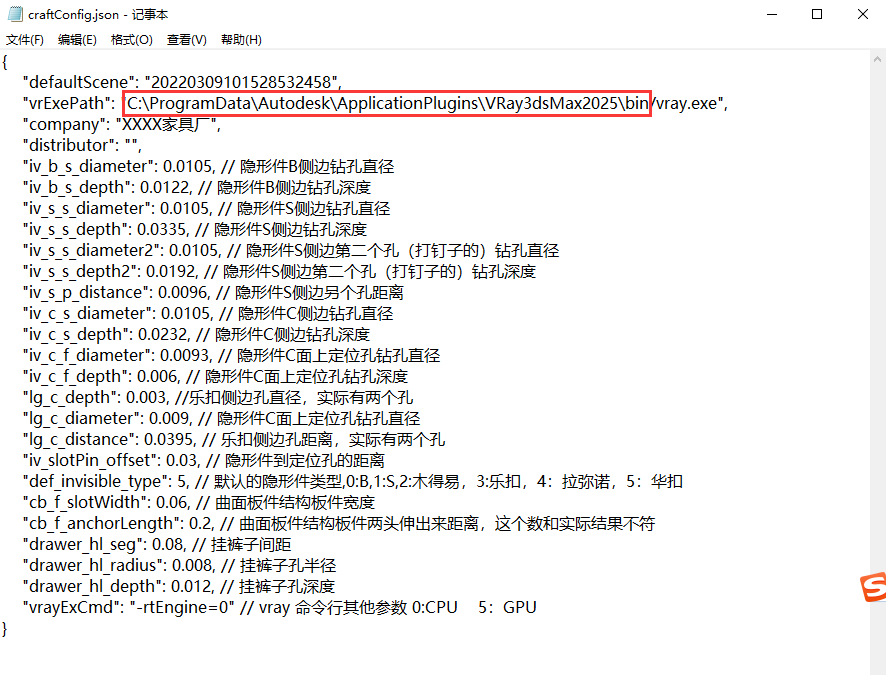Image resolution: width=886 pixels, height=675 pixels.
Task: Click the "iv_slotPin_offset" line
Action: (203, 460)
